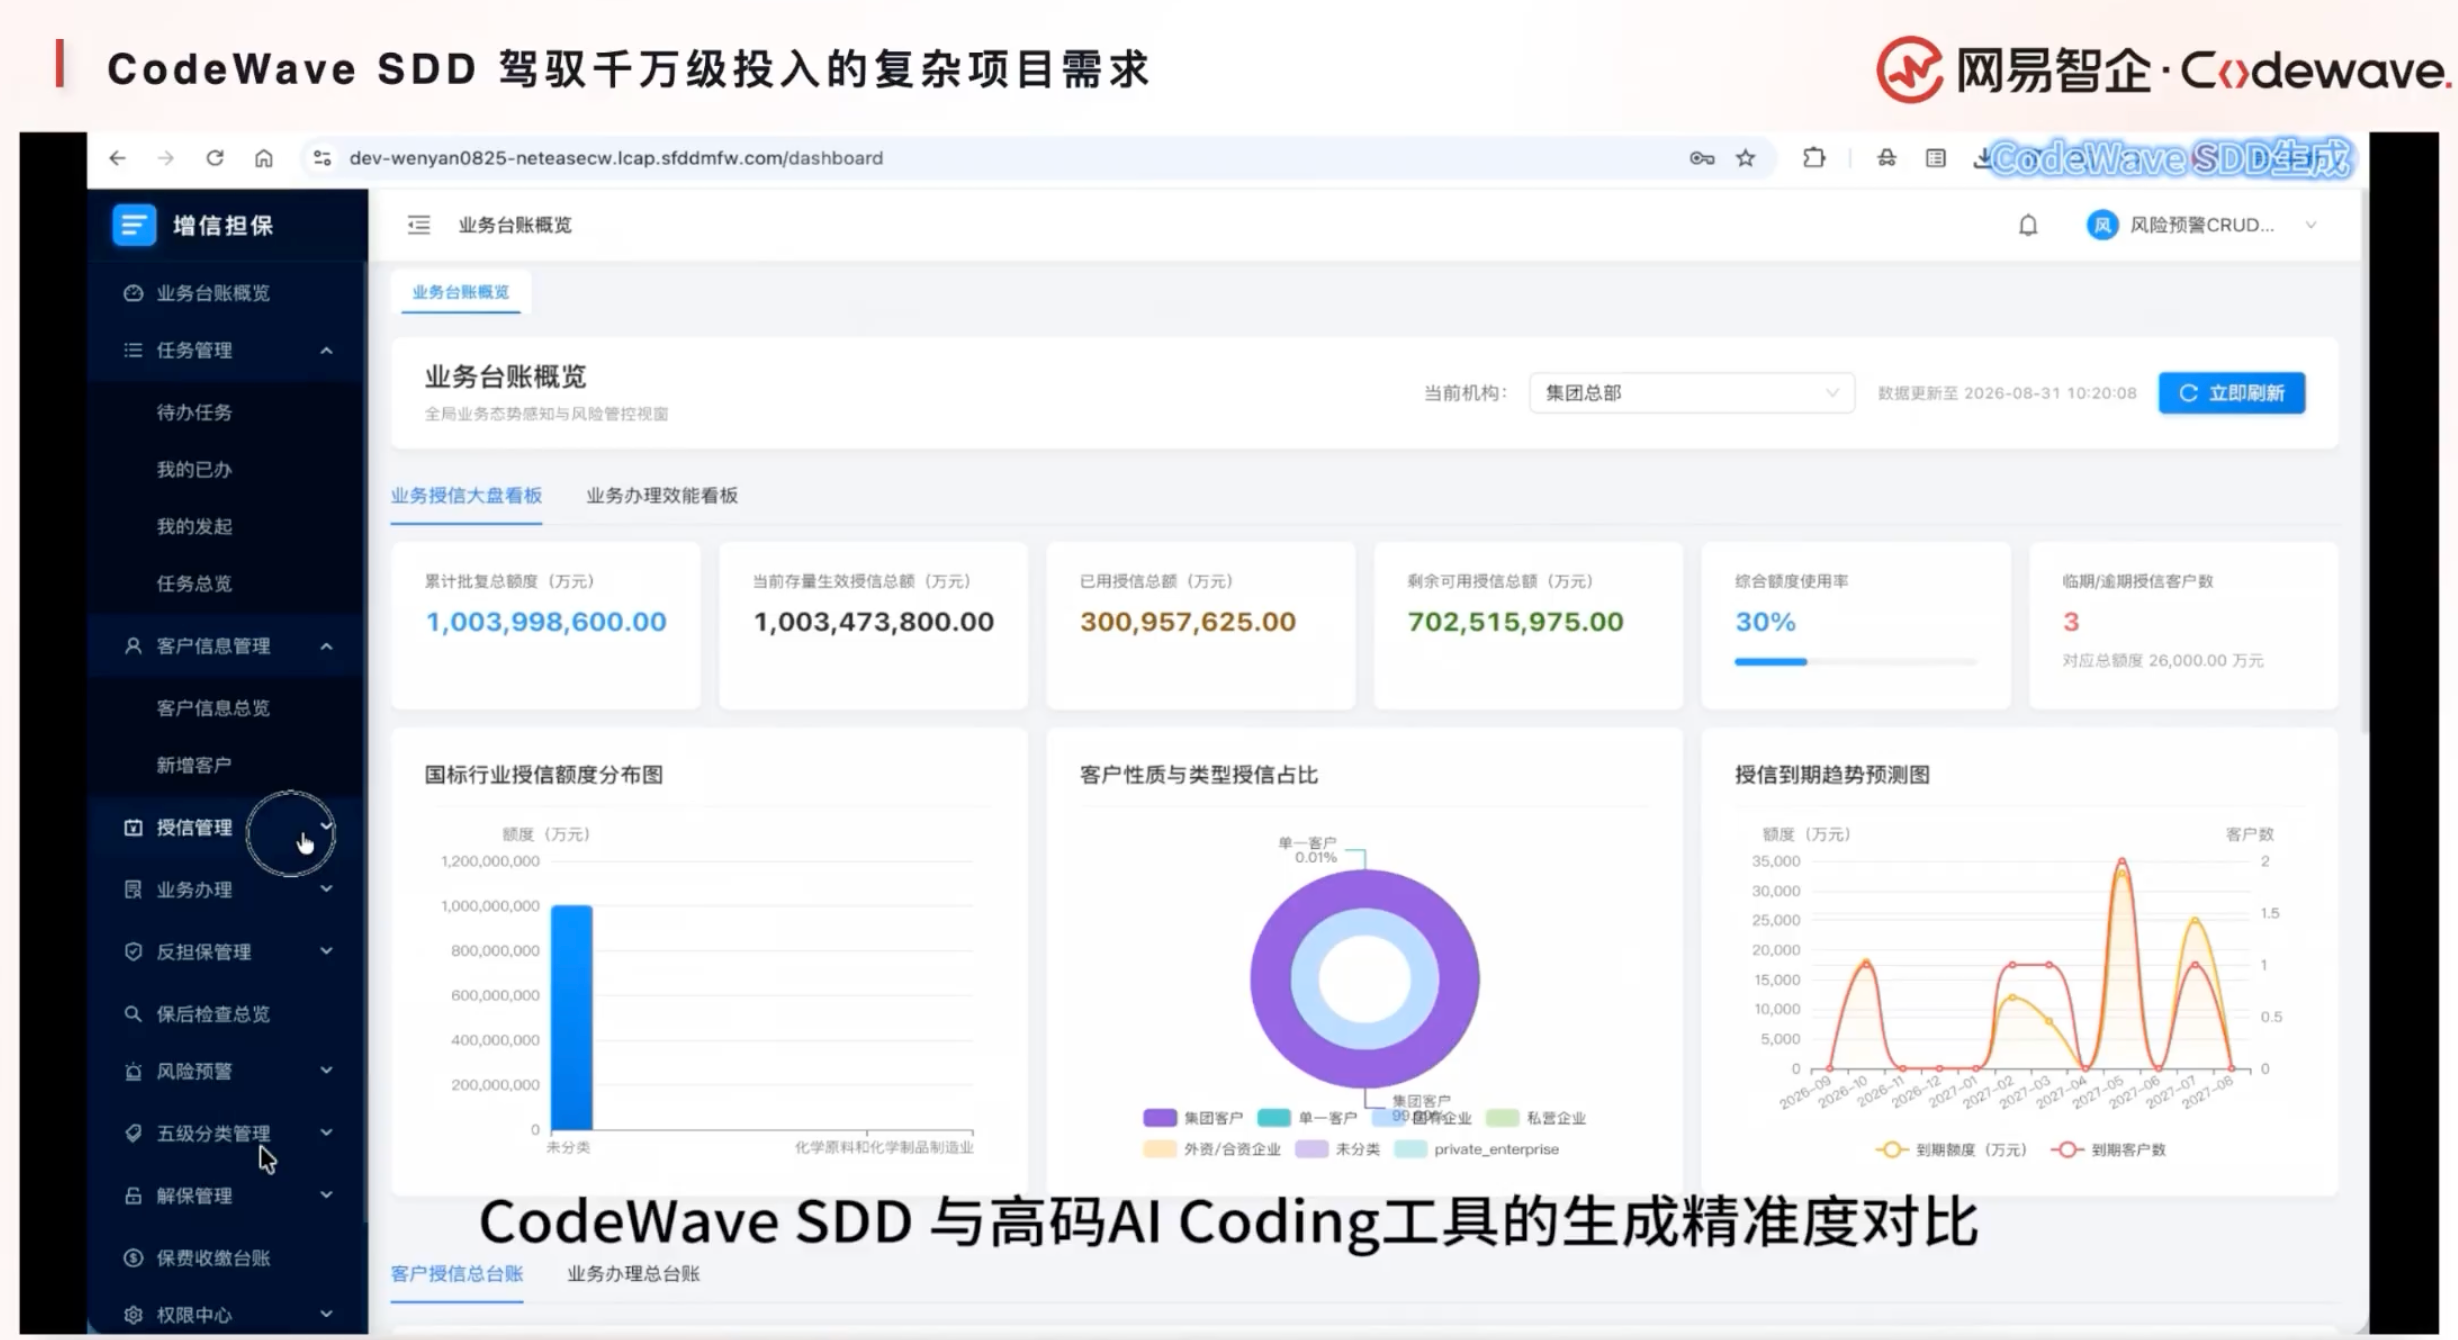Click the 未分类 blue bar in chart
Viewport: 2458px width, 1340px height.
[571, 1018]
